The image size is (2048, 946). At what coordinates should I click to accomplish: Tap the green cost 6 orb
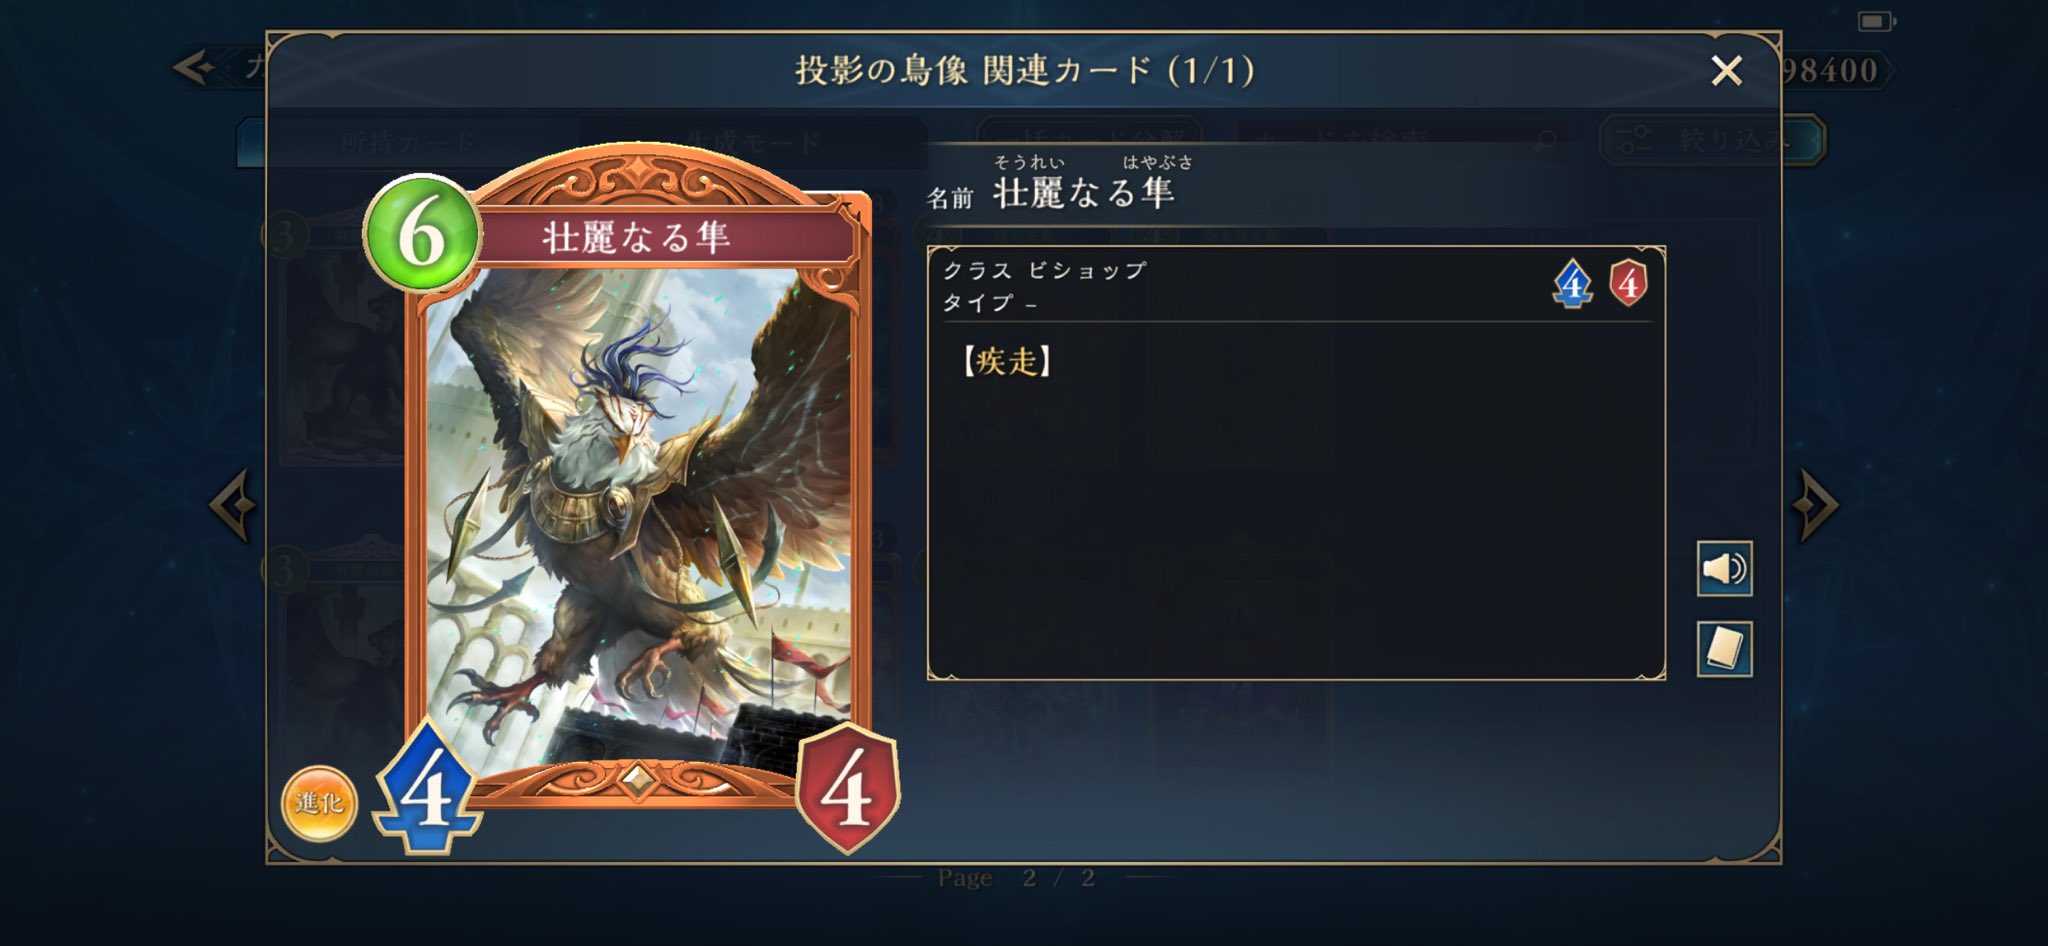tap(421, 234)
